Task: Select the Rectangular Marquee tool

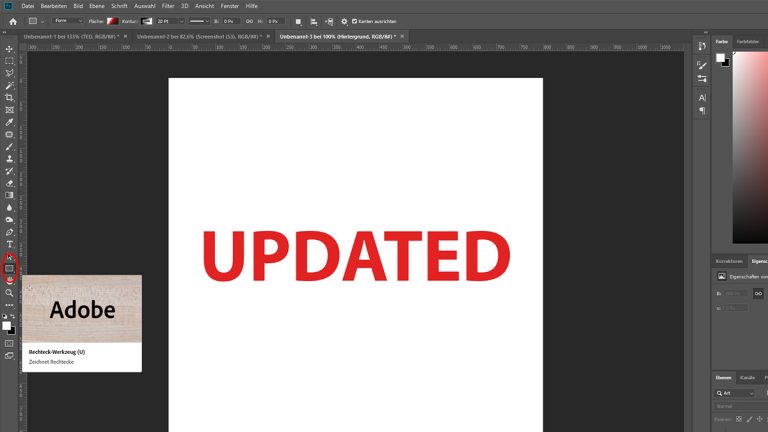Action: click(9, 61)
